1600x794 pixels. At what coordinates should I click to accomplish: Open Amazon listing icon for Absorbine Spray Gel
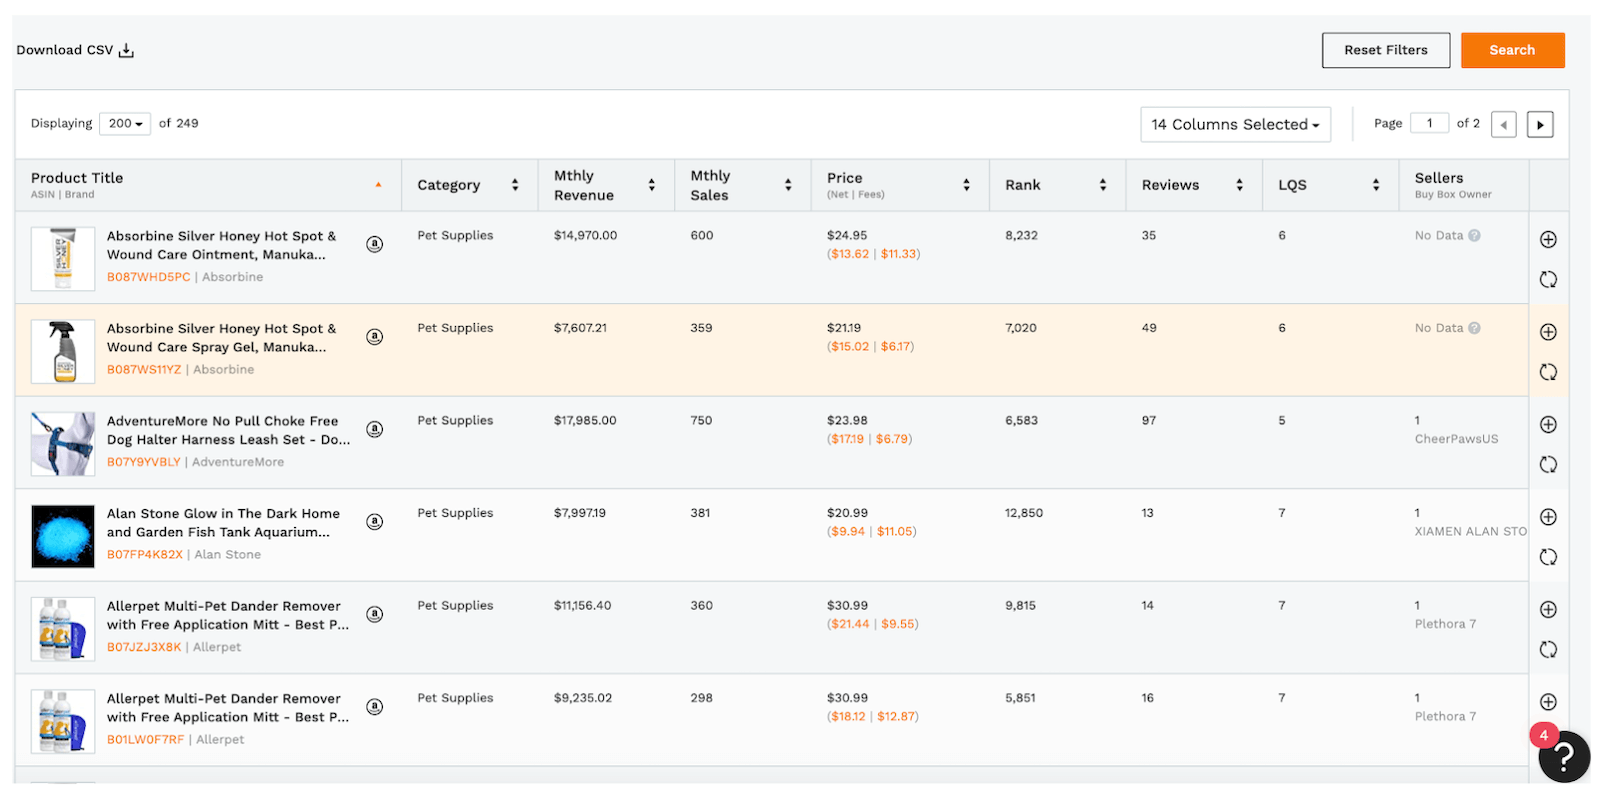click(x=374, y=337)
